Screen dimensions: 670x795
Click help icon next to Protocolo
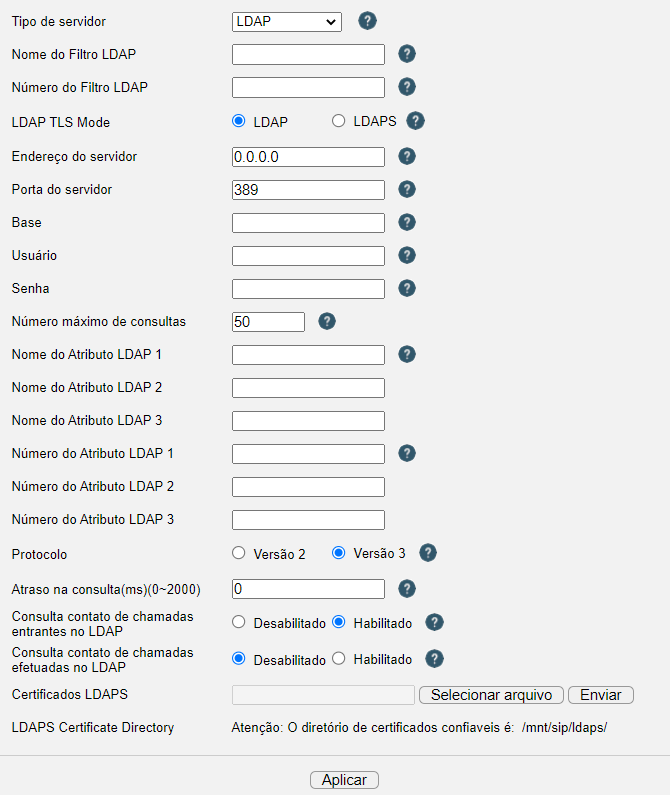pyautogui.click(x=428, y=553)
